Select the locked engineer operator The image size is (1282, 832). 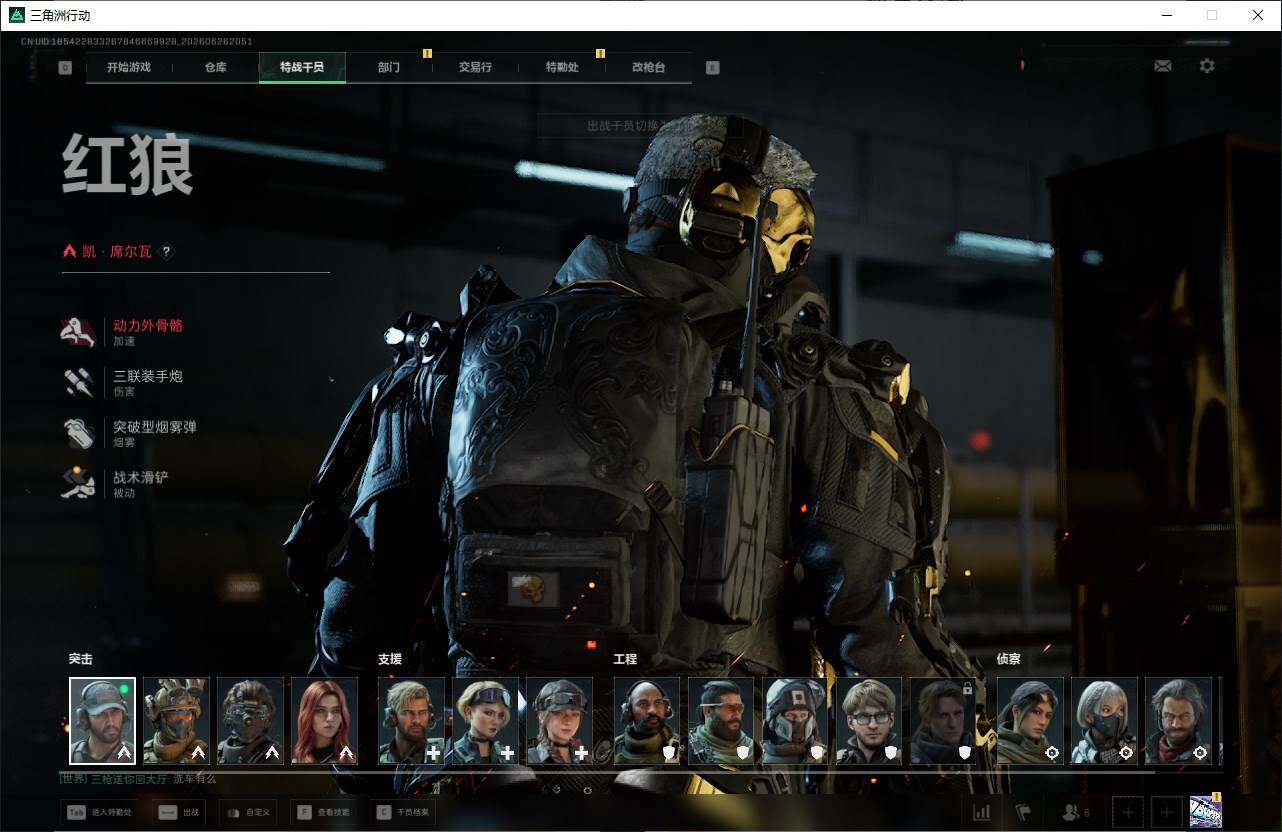[x=943, y=721]
